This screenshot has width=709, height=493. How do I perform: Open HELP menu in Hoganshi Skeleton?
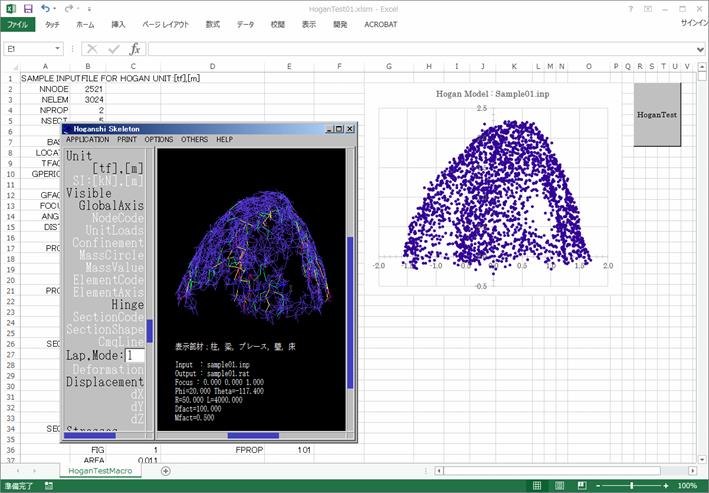click(x=224, y=139)
